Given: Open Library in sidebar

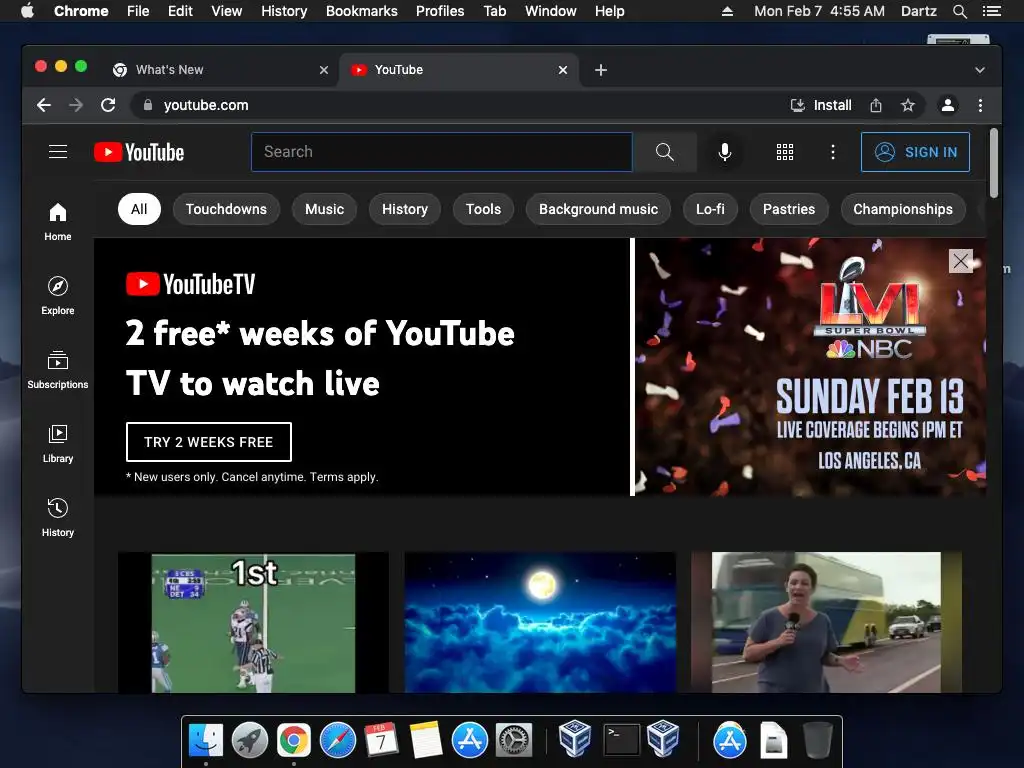Looking at the screenshot, I should (57, 444).
